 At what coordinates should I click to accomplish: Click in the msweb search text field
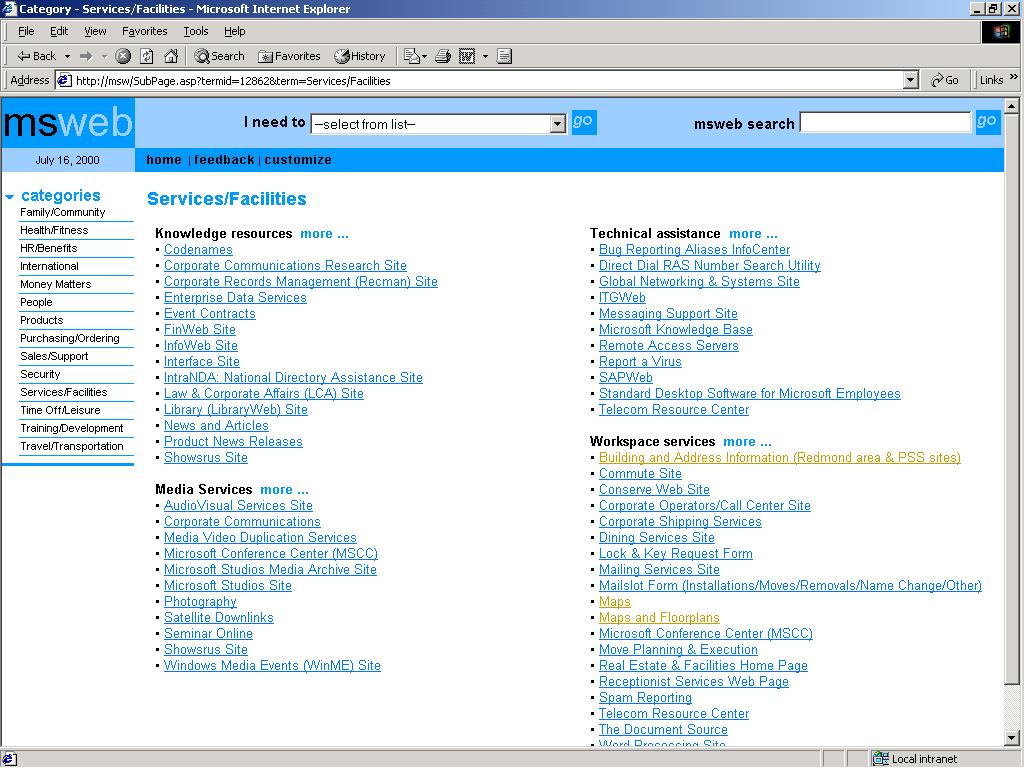coord(886,122)
